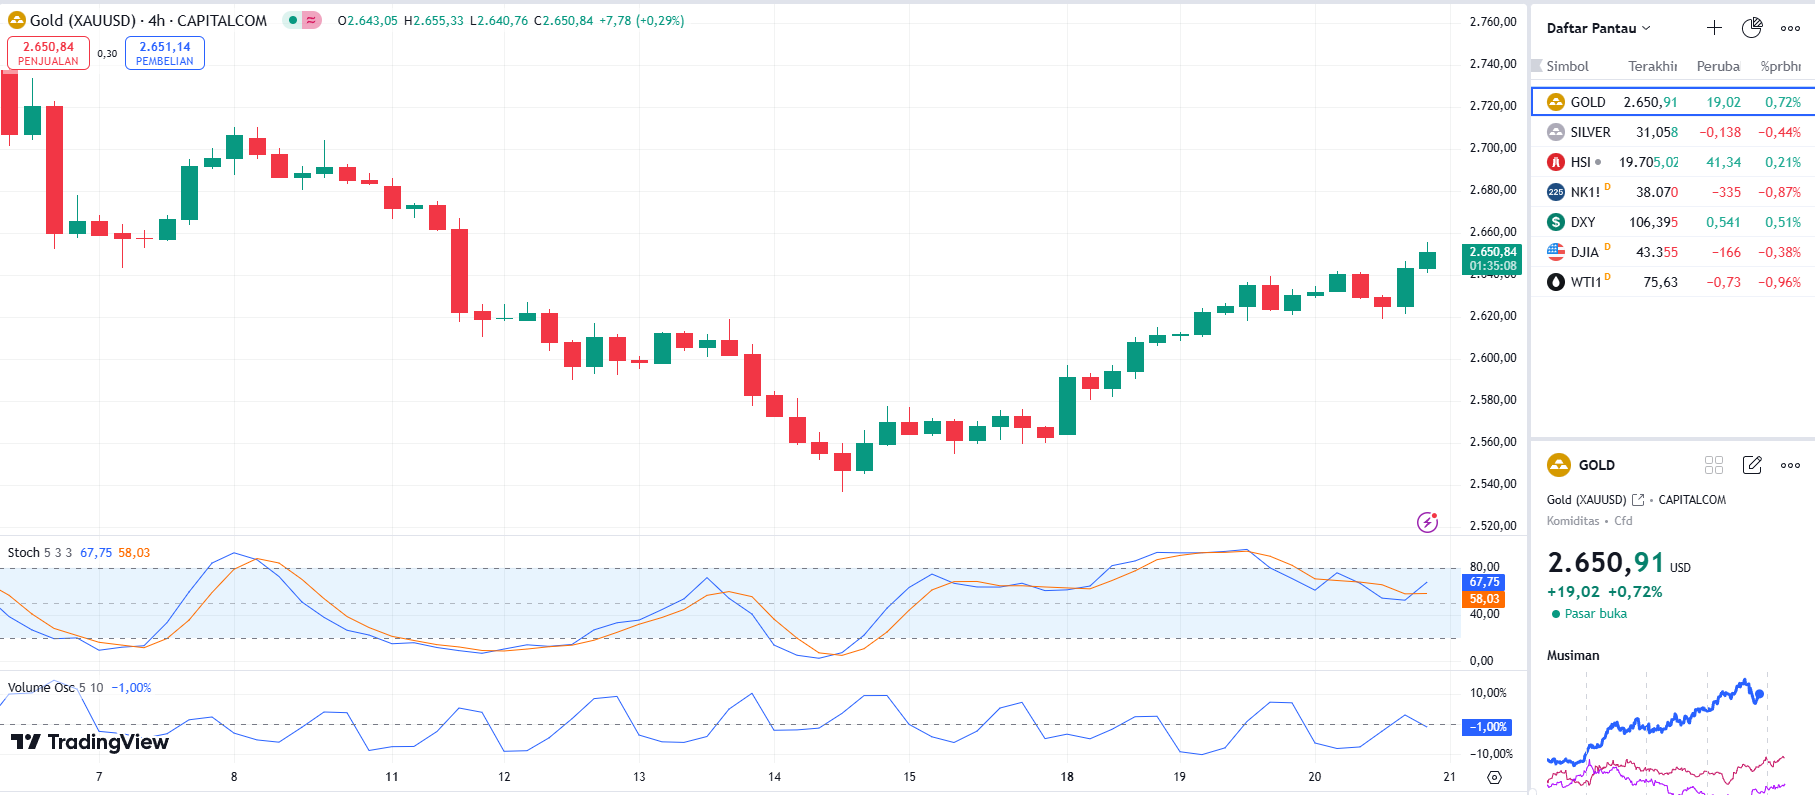Click the add symbol plus icon

[1714, 28]
